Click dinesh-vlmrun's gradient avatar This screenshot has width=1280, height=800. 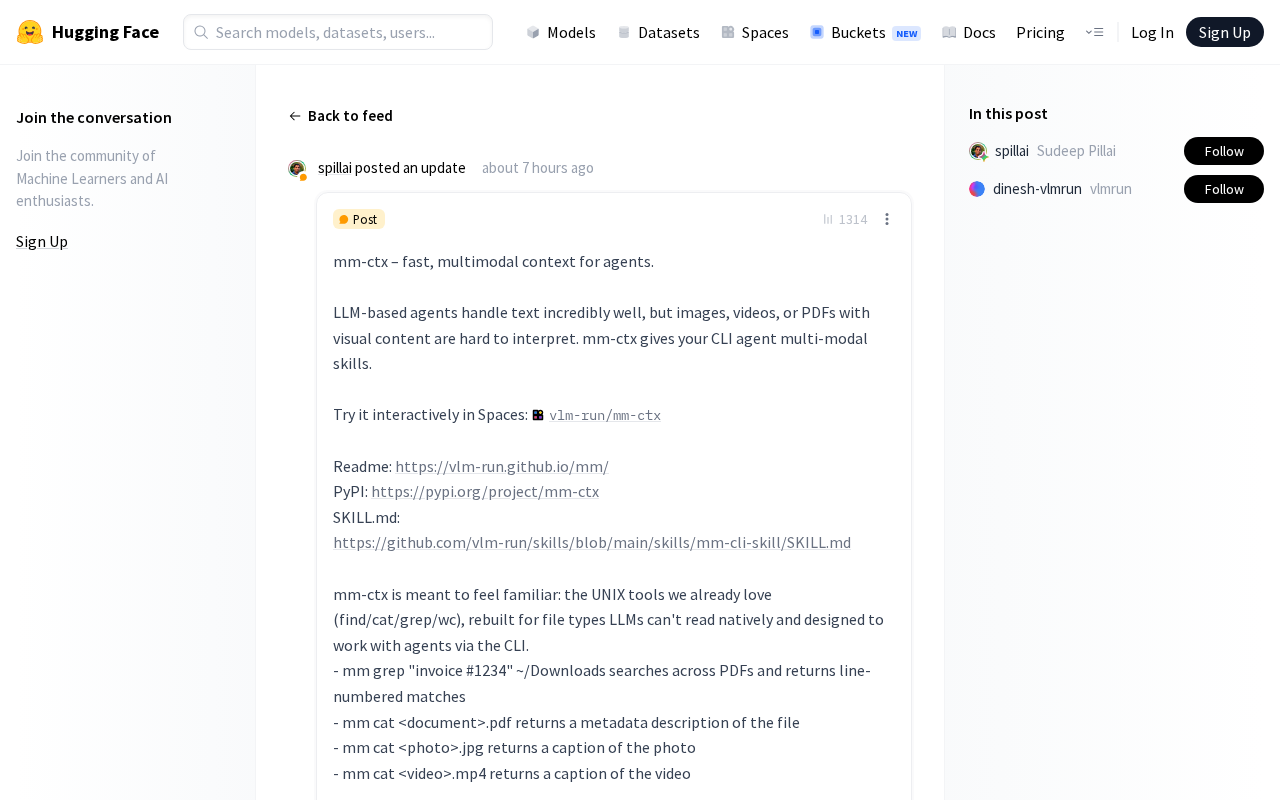tap(977, 189)
